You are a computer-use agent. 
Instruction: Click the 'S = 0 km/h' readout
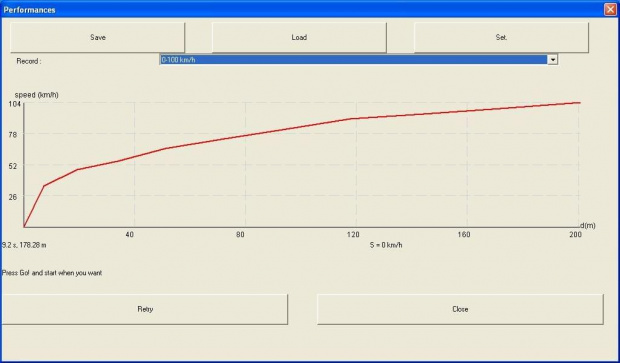(386, 245)
